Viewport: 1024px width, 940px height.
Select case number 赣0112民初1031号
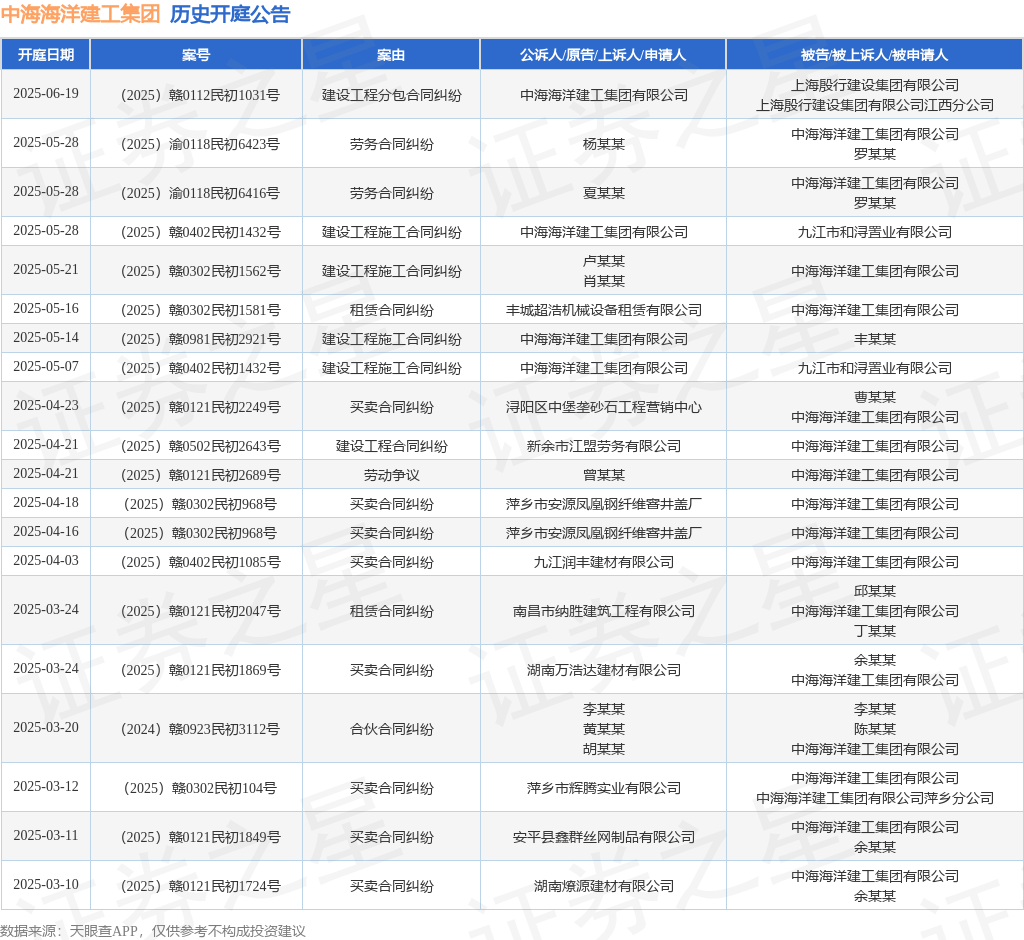click(200, 95)
